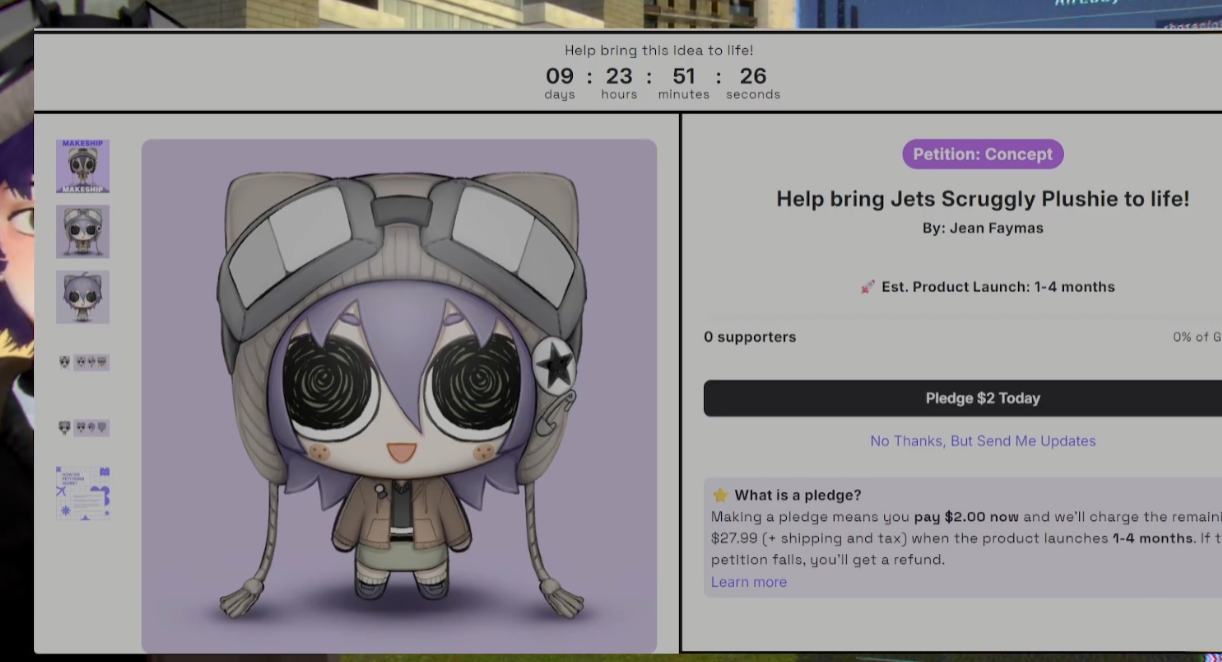
Task: Click No Thanks, But Send Me Updates
Action: 983,441
